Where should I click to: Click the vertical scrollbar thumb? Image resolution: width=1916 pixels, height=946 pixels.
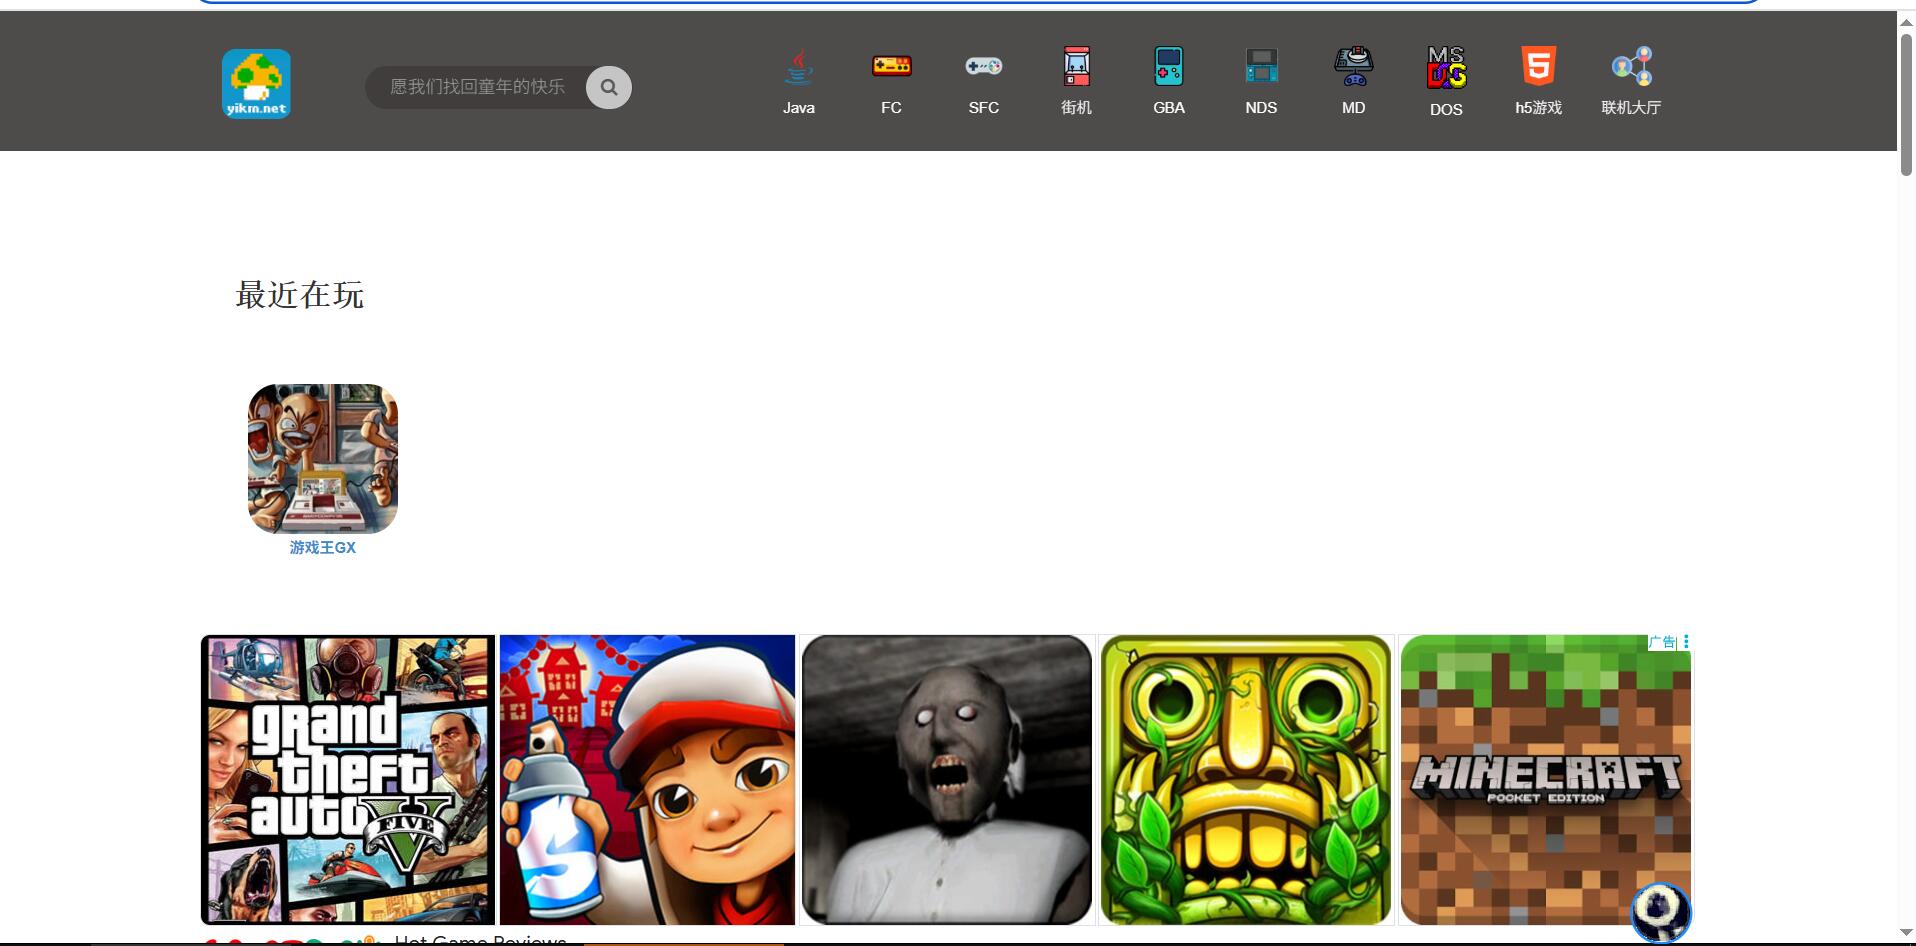[1906, 105]
